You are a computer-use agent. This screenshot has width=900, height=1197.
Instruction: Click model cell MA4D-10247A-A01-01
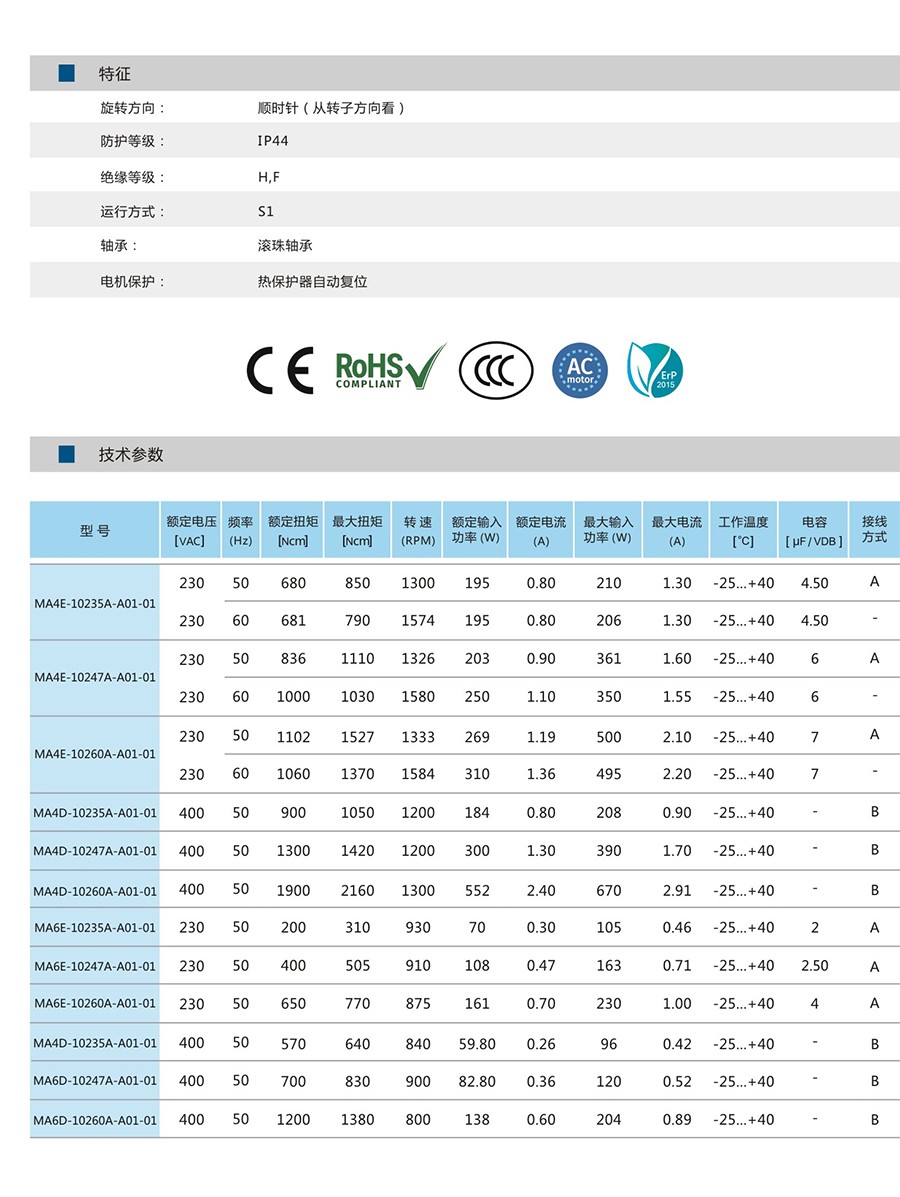click(x=95, y=850)
